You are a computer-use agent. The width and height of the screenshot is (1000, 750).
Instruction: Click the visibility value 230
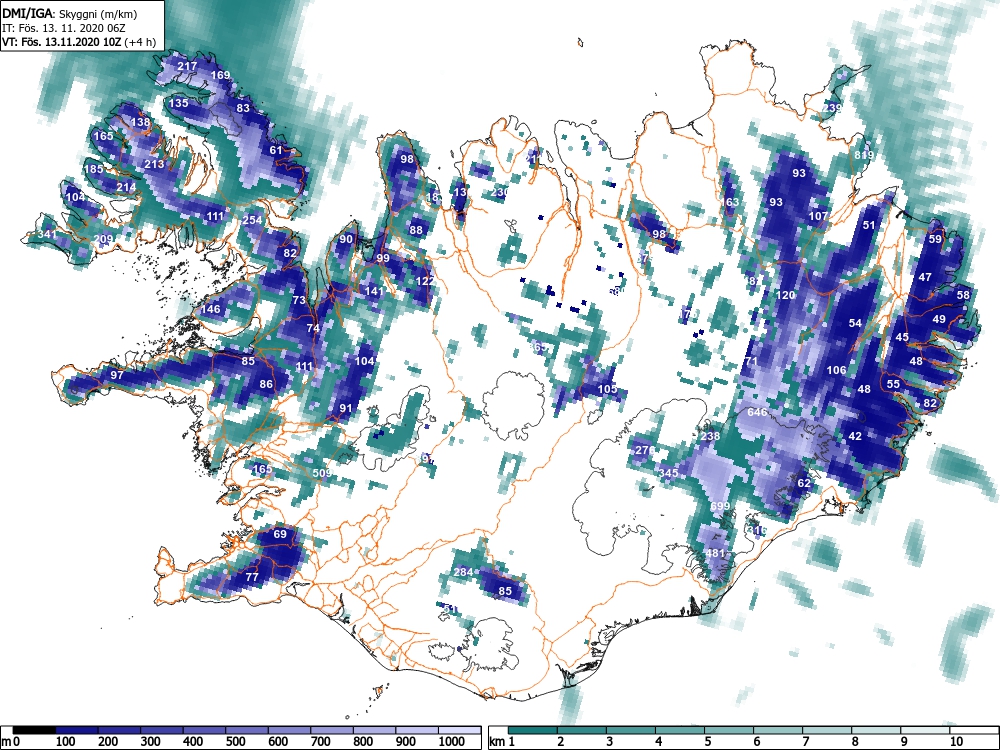501,192
